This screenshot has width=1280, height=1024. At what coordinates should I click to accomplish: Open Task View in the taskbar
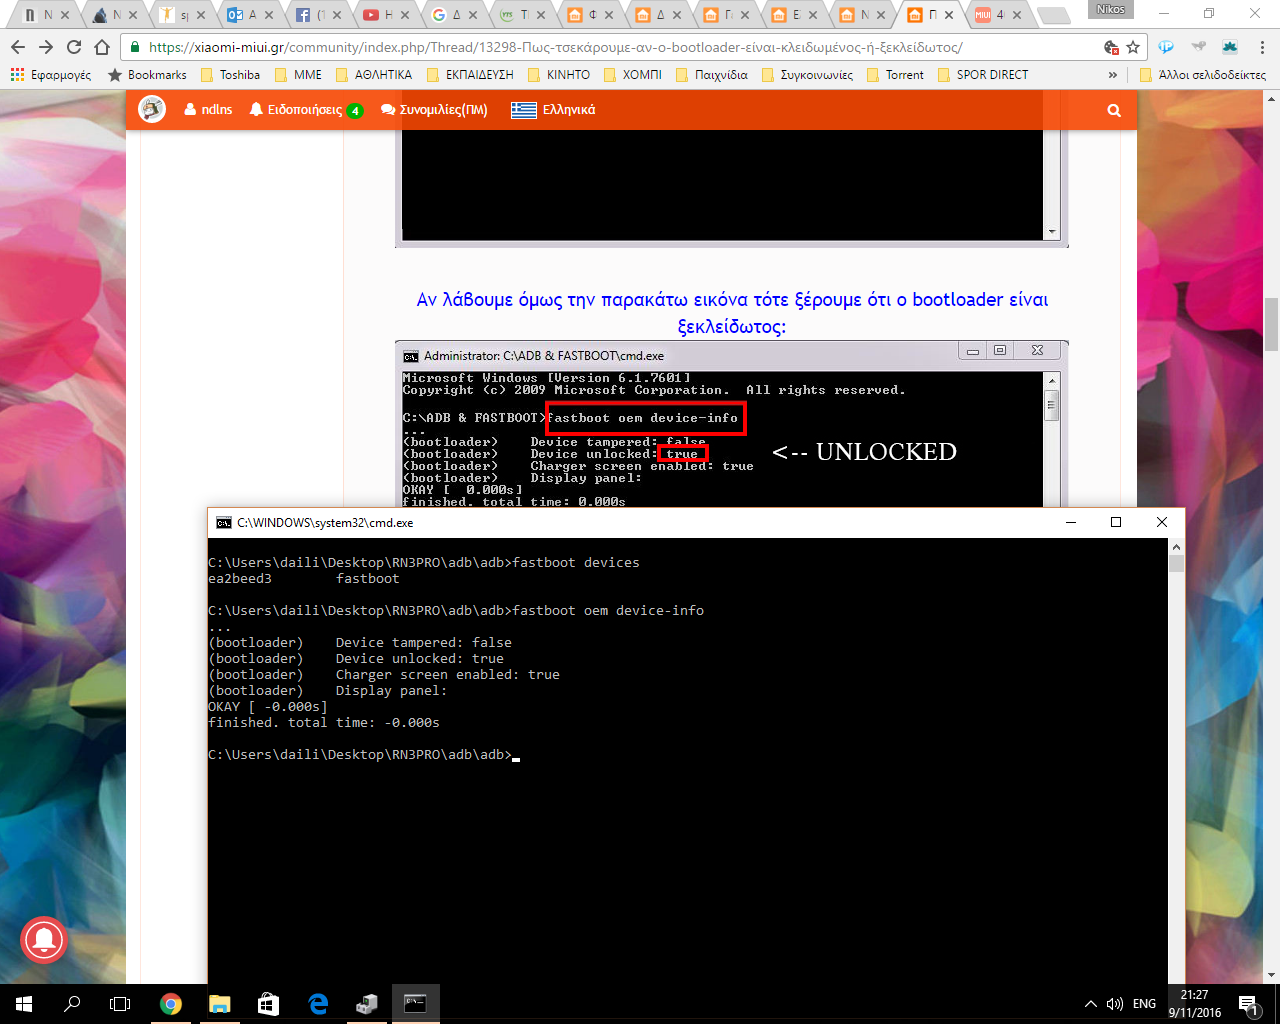click(x=120, y=1004)
